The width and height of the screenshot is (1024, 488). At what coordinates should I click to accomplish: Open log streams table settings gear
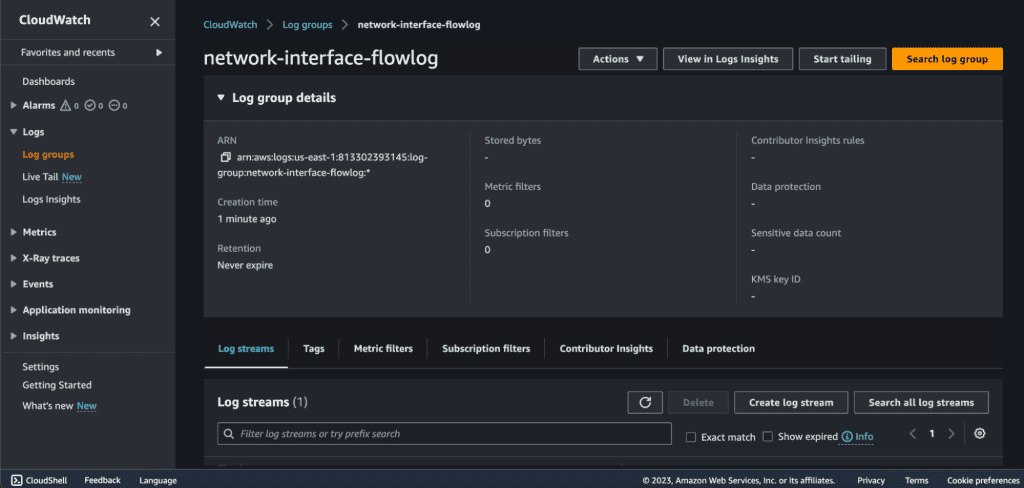click(x=979, y=433)
